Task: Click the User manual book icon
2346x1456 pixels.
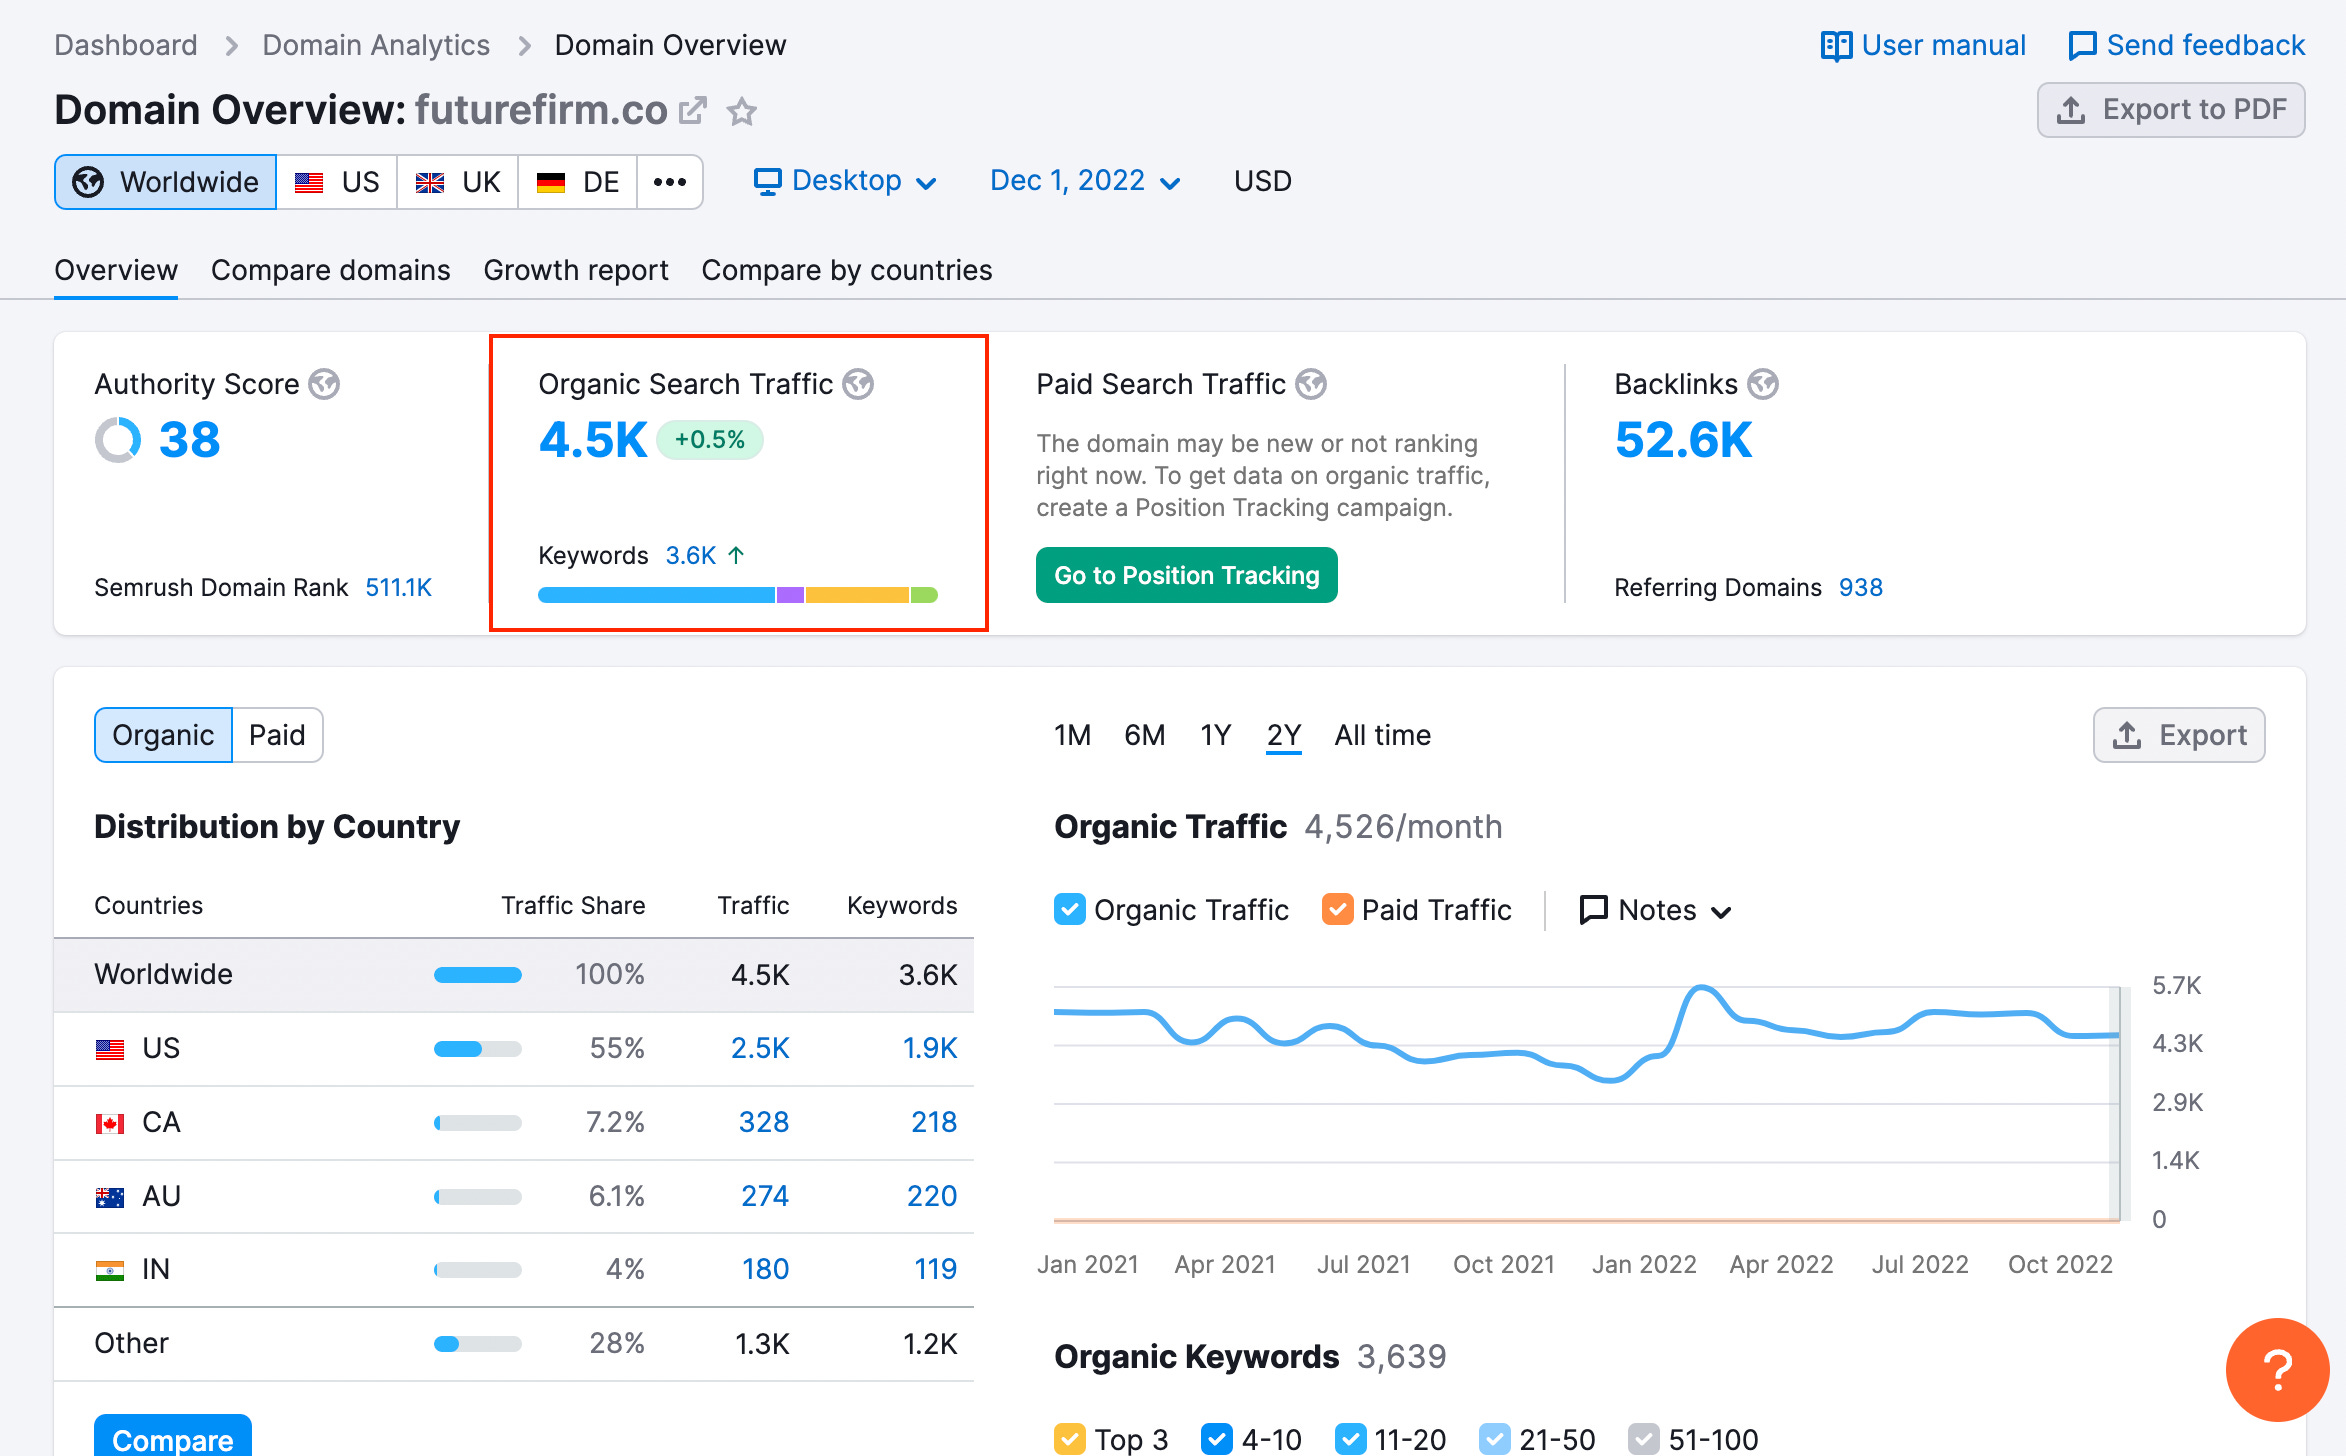Action: click(1836, 46)
